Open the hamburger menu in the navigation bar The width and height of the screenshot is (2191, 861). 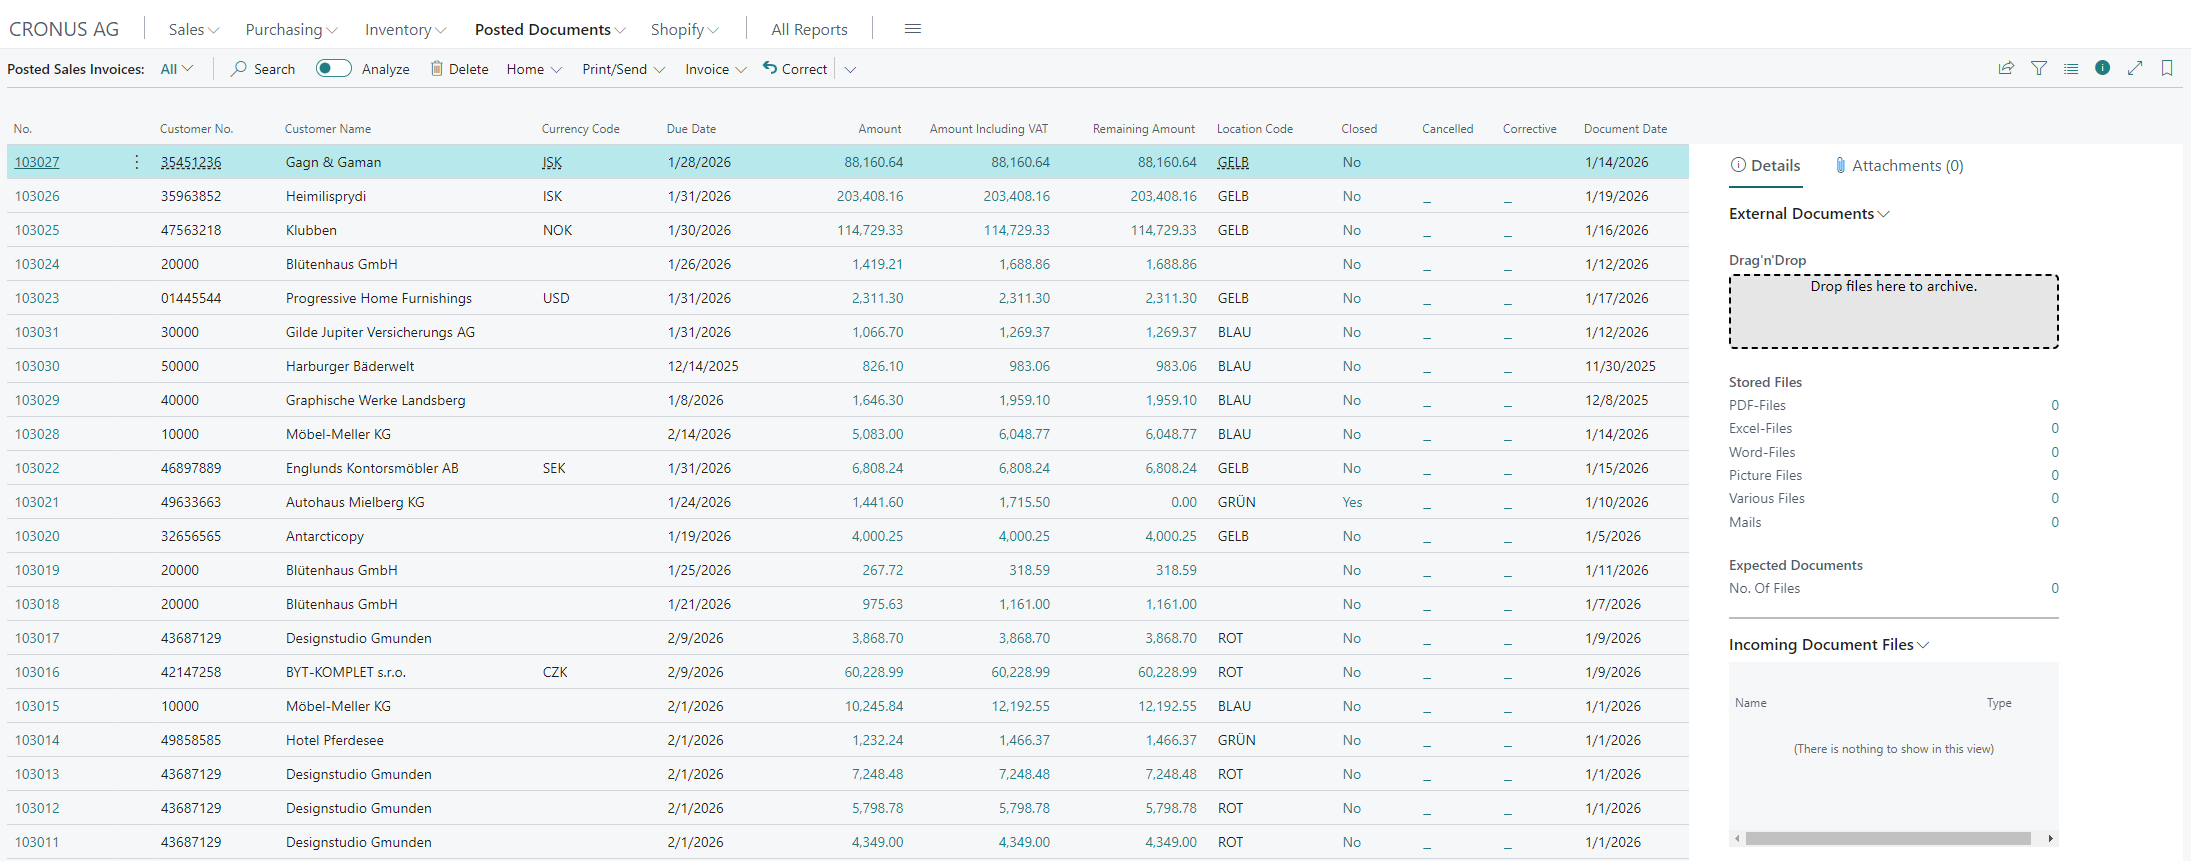click(912, 29)
